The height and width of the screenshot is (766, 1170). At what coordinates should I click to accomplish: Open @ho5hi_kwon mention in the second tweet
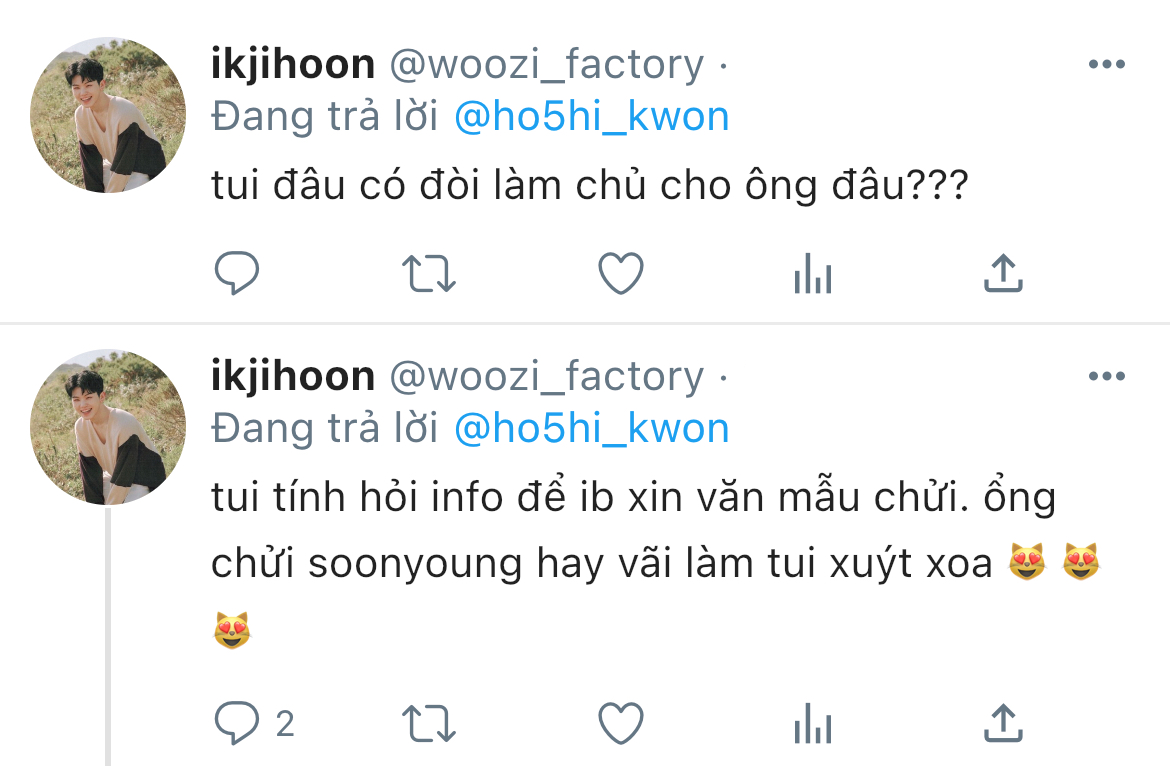click(x=592, y=429)
